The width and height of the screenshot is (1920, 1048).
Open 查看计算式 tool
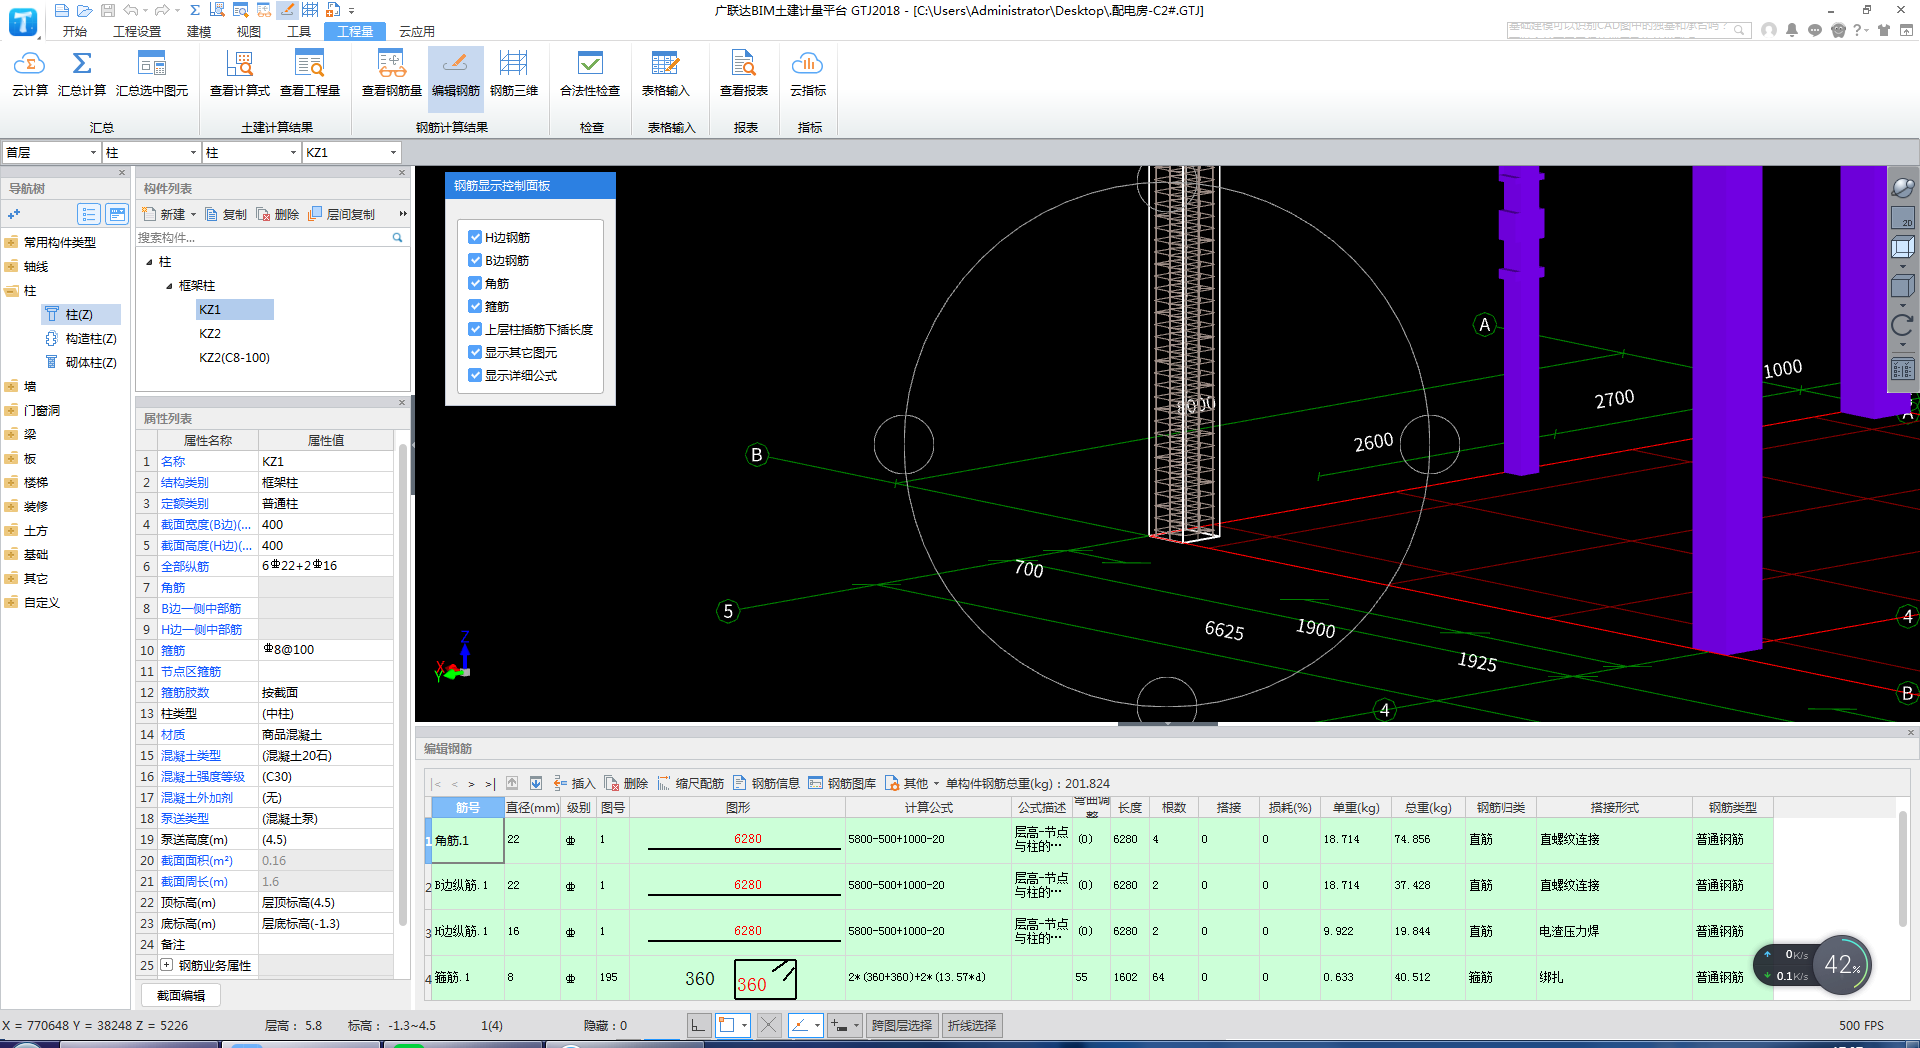point(239,74)
